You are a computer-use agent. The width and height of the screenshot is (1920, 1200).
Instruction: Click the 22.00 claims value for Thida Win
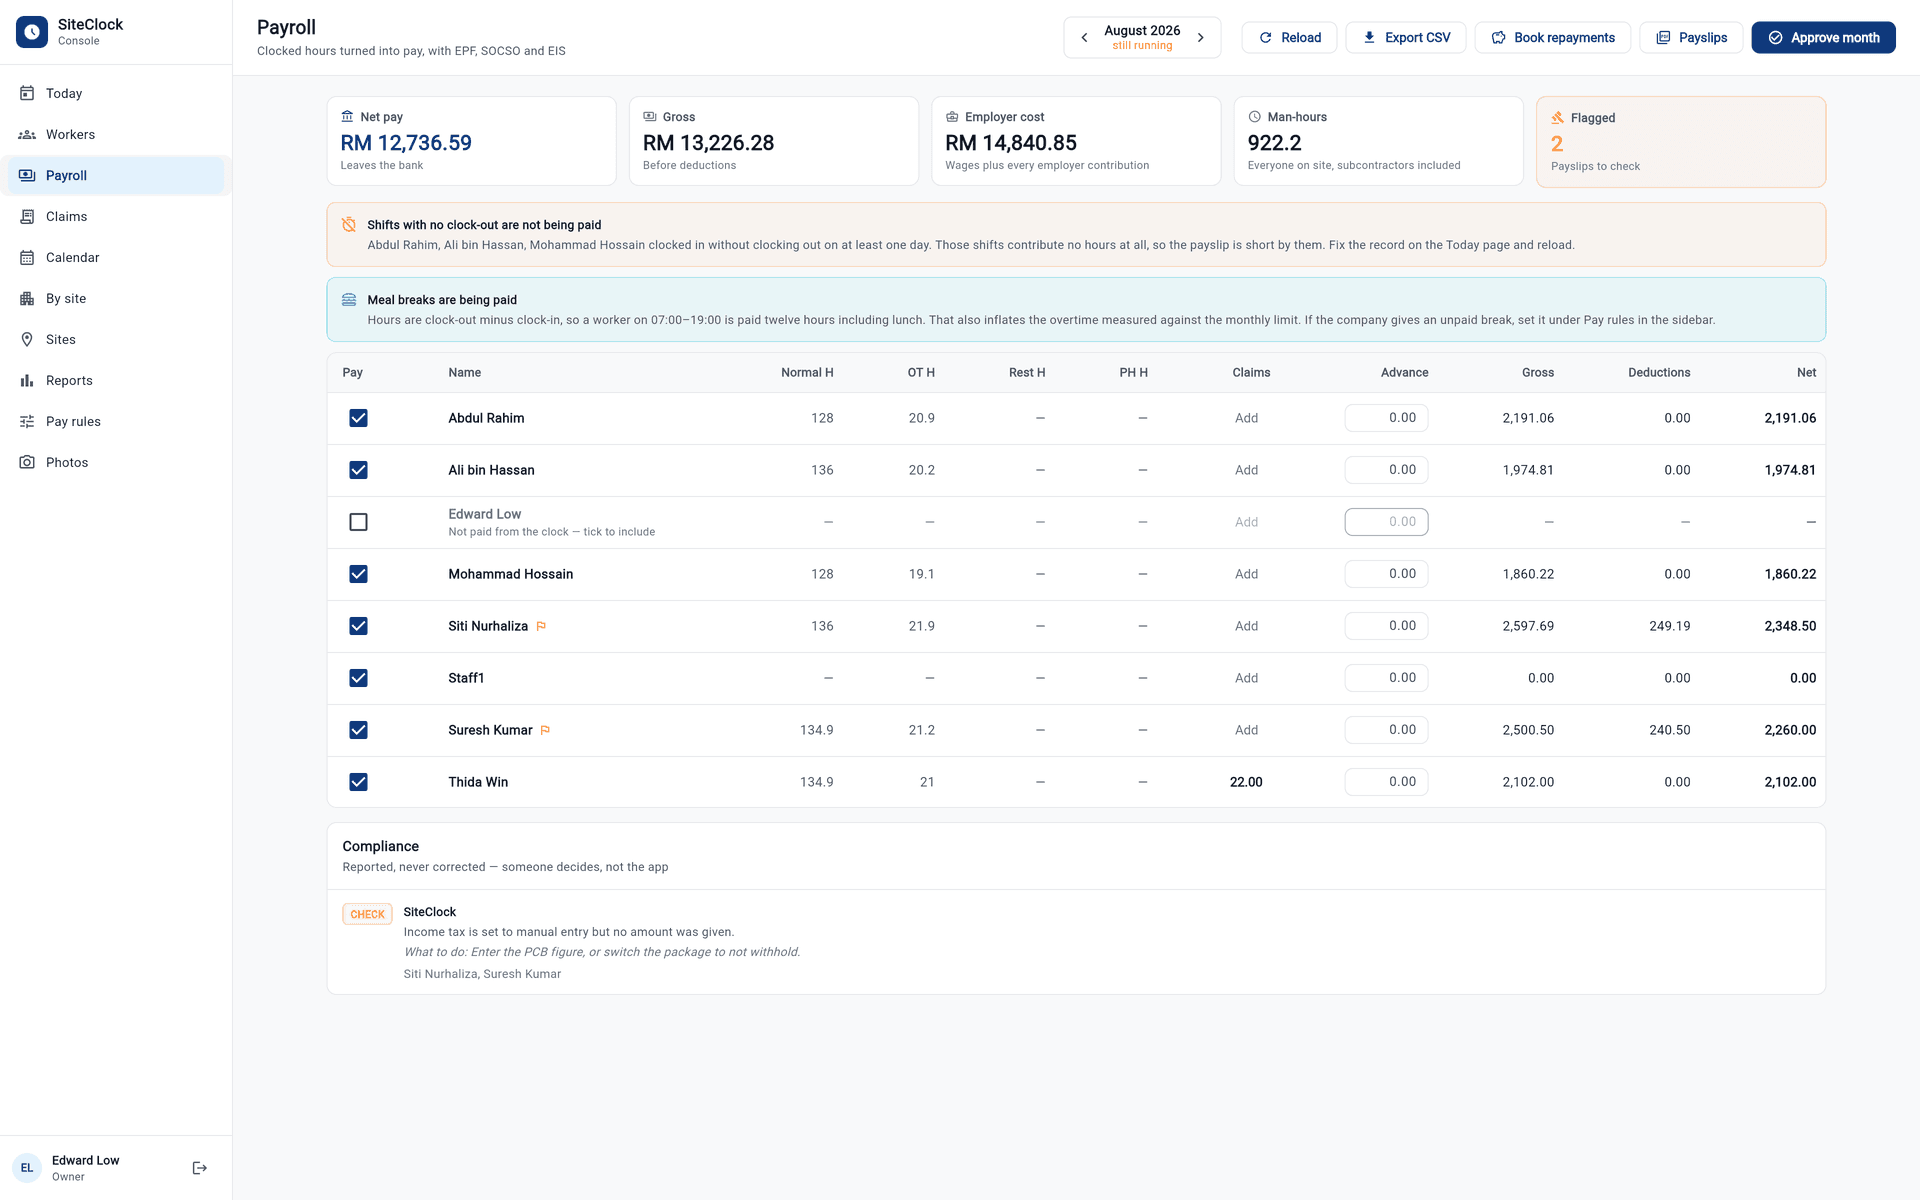click(x=1246, y=782)
